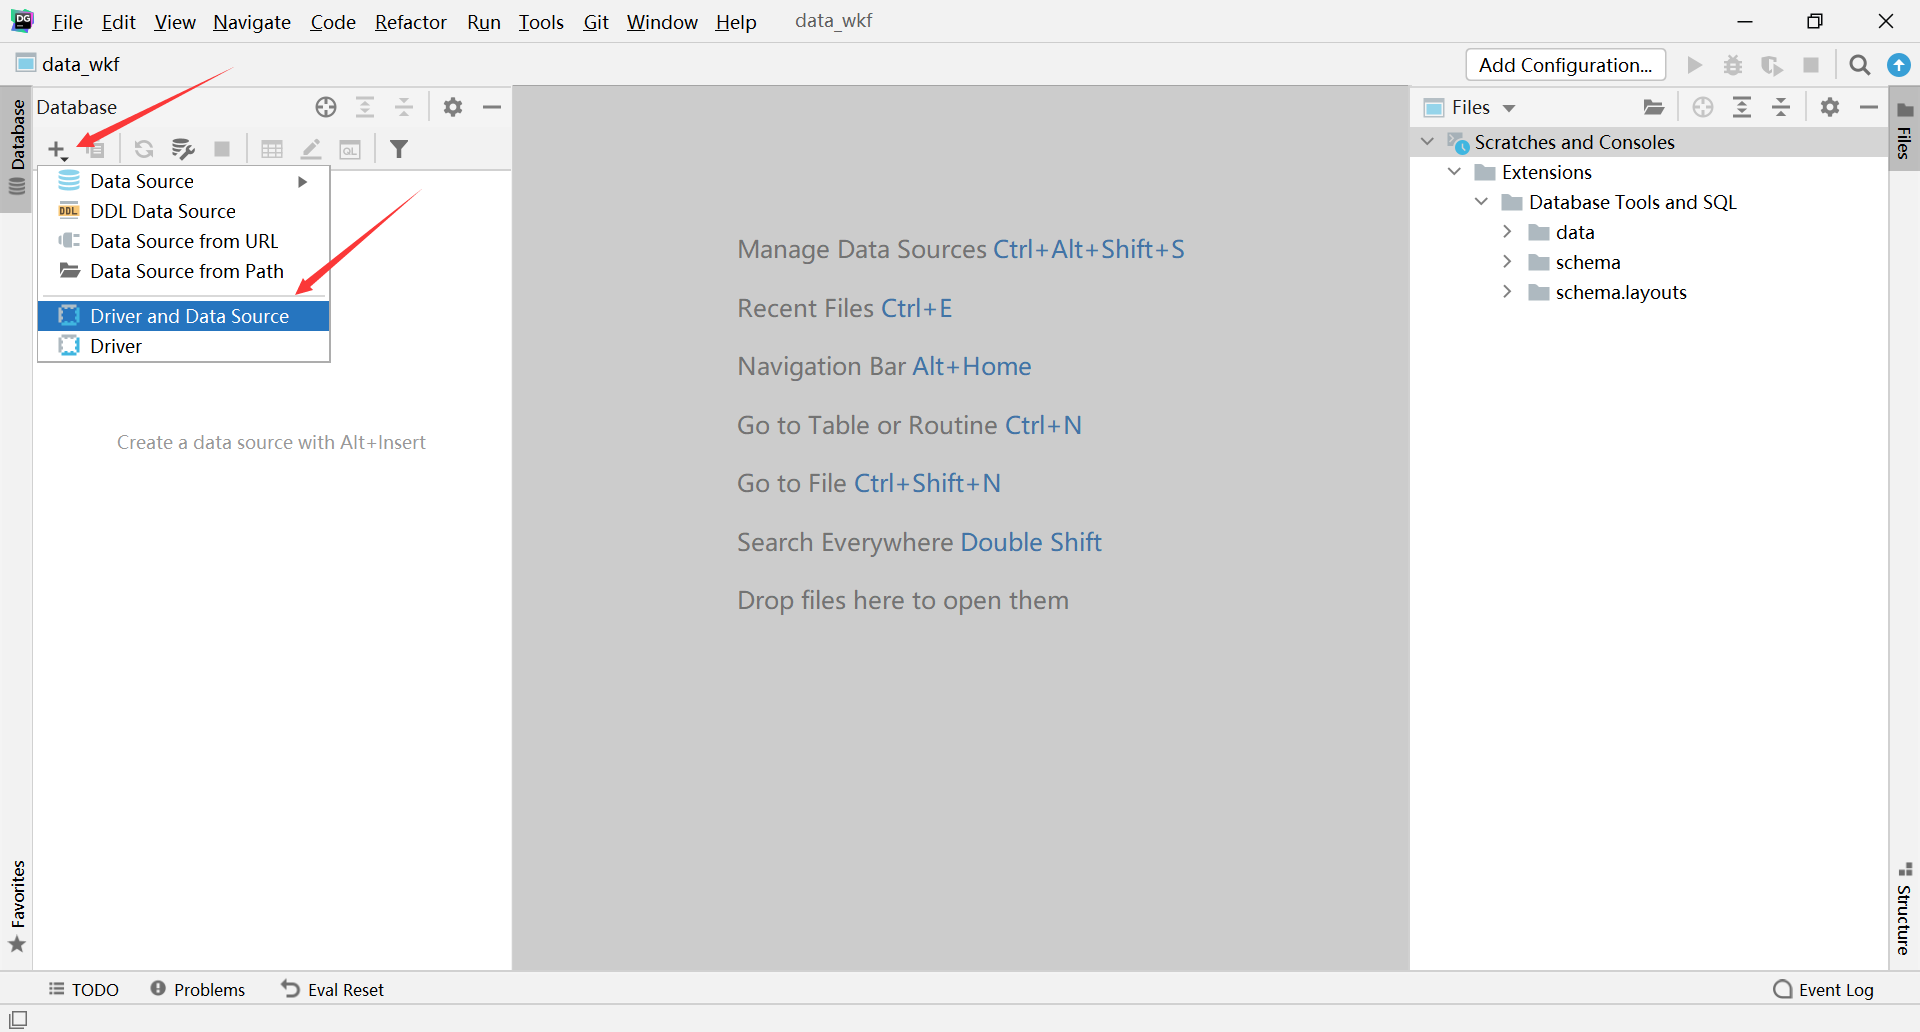Click the locate target icon in Files panel

point(1703,107)
